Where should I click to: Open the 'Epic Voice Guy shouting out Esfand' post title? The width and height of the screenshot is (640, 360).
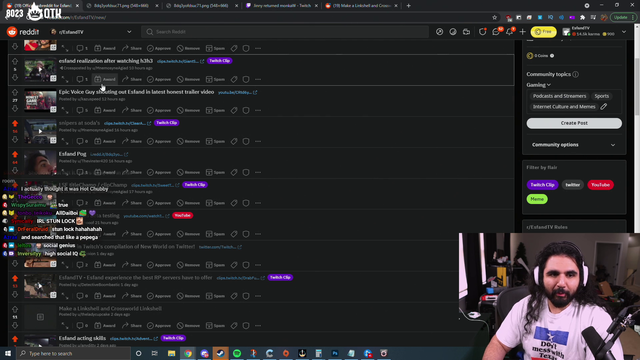point(136,92)
